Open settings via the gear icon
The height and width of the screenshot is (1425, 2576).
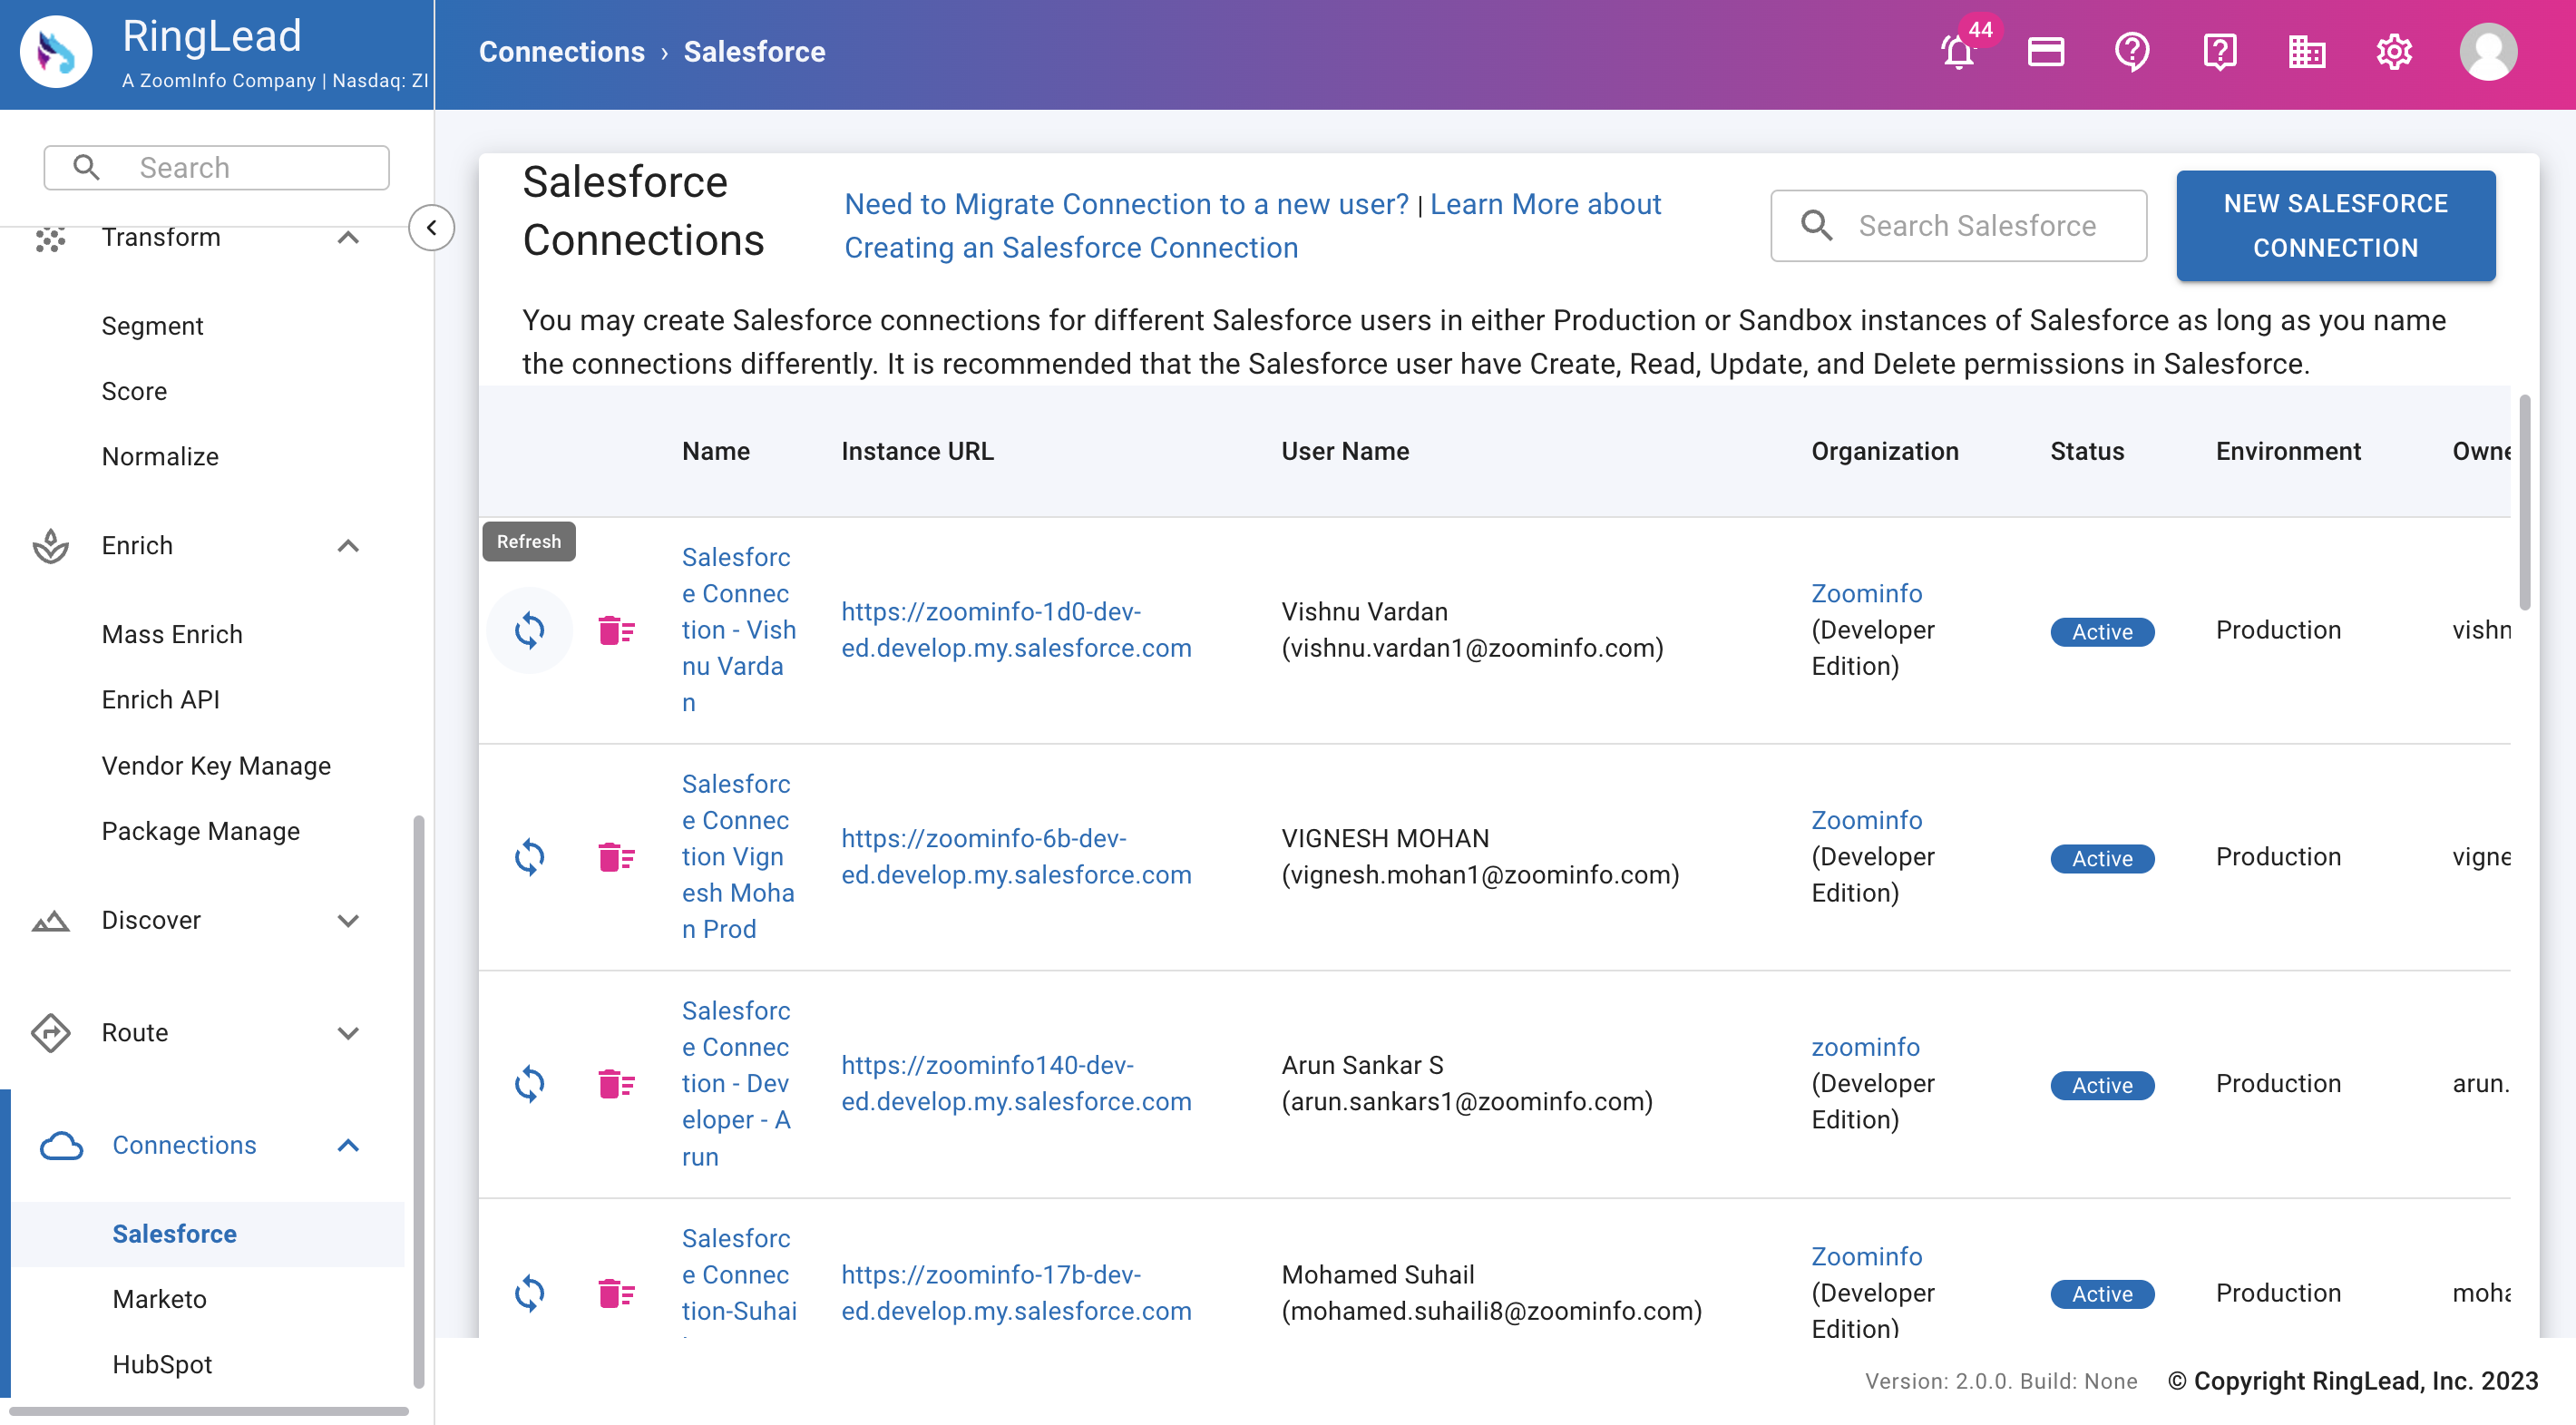point(2394,51)
